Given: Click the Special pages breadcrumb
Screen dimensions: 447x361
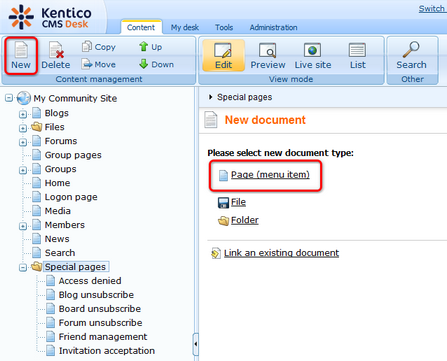Looking at the screenshot, I should point(244,97).
